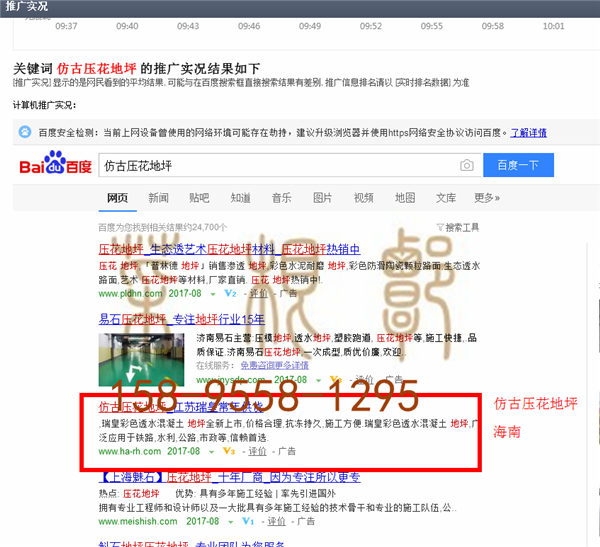Open result 压花地坪_生态透艺术压花地坪材料
600x547 pixels.
[x=229, y=249]
